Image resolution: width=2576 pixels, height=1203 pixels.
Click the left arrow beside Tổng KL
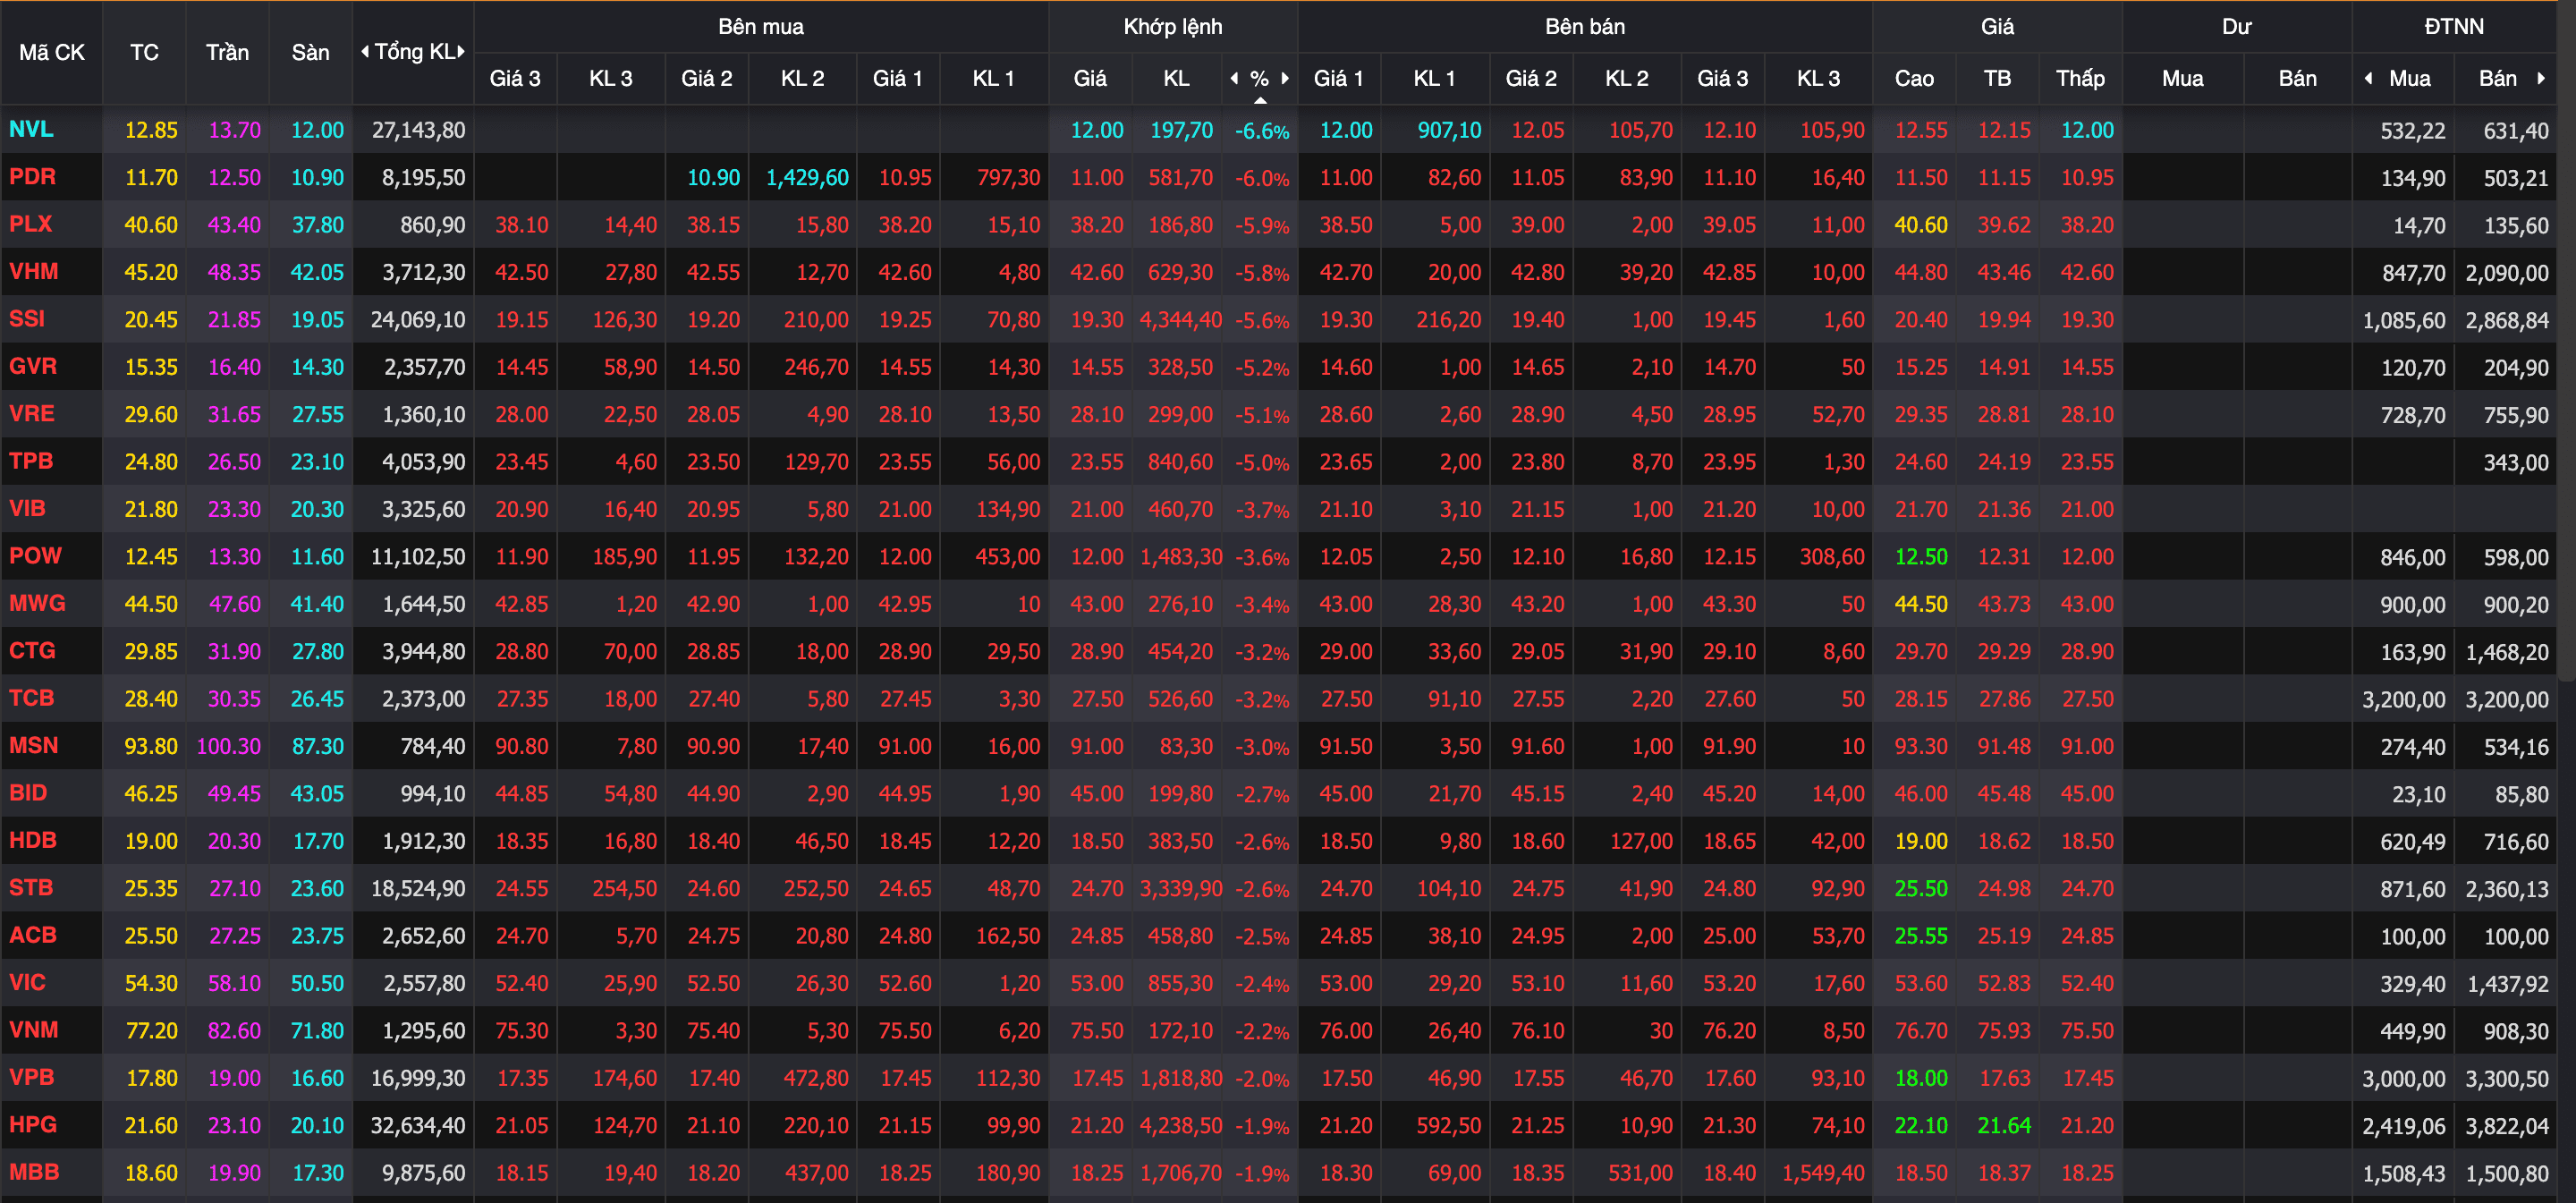coord(365,52)
